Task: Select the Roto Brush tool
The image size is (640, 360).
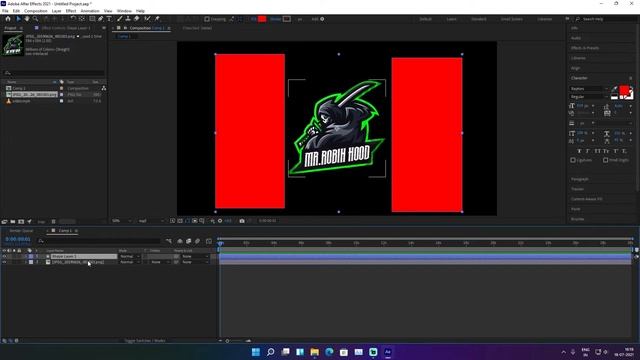Action: (147, 19)
